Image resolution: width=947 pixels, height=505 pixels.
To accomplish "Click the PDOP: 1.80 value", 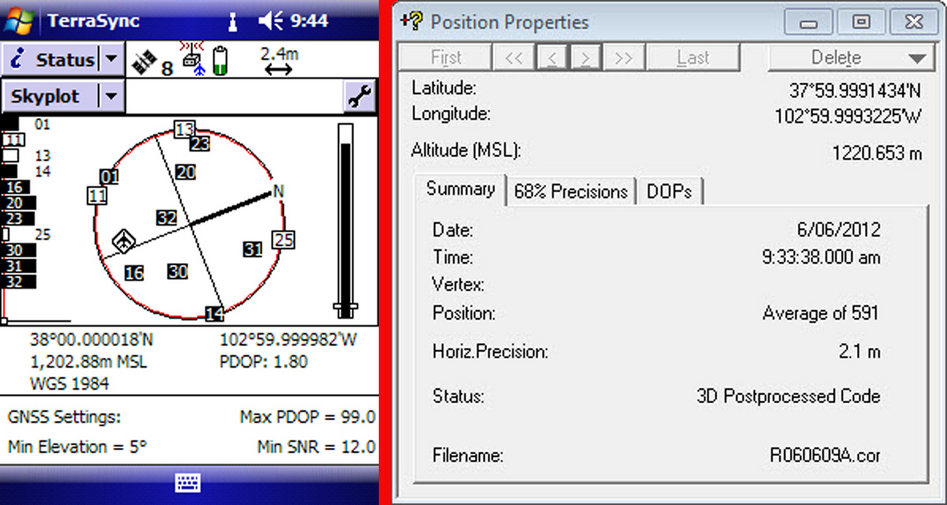I will tap(264, 362).
